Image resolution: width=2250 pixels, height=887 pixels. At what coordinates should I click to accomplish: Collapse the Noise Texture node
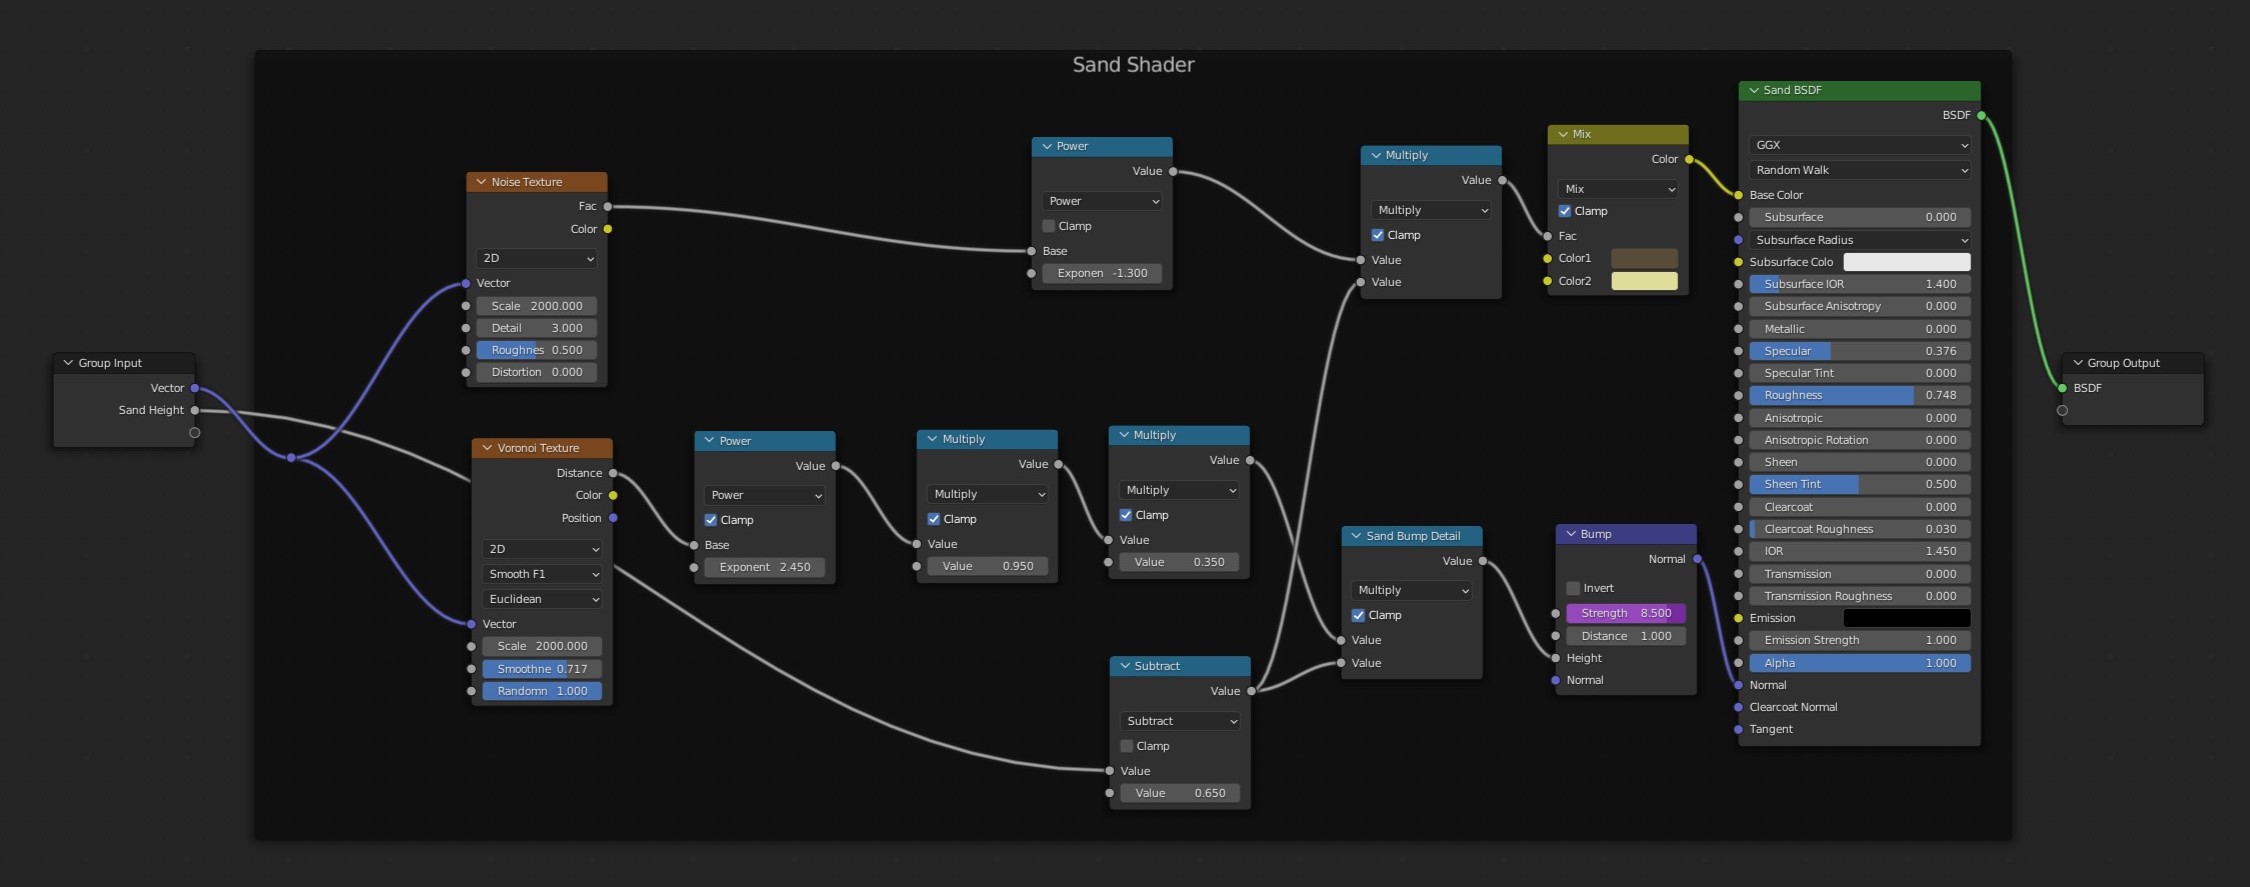(481, 182)
